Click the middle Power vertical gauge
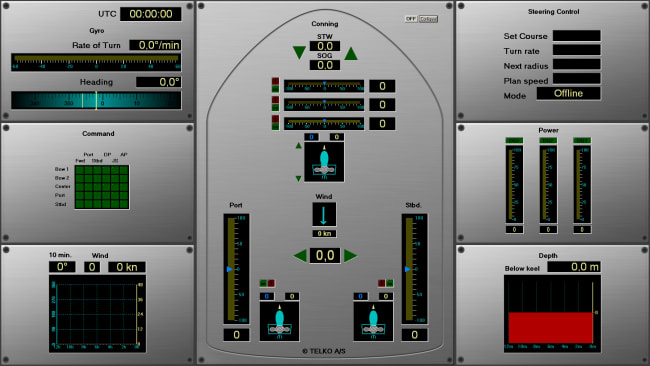Image resolution: width=650 pixels, height=366 pixels. coord(548,184)
